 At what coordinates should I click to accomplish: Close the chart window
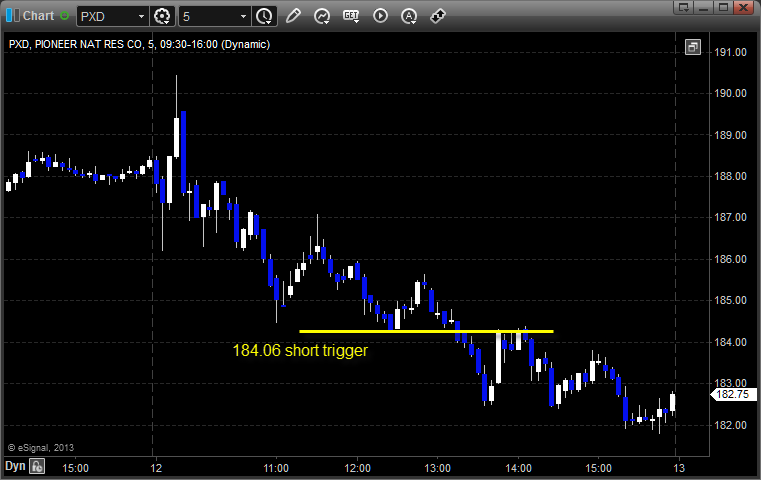click(x=743, y=7)
